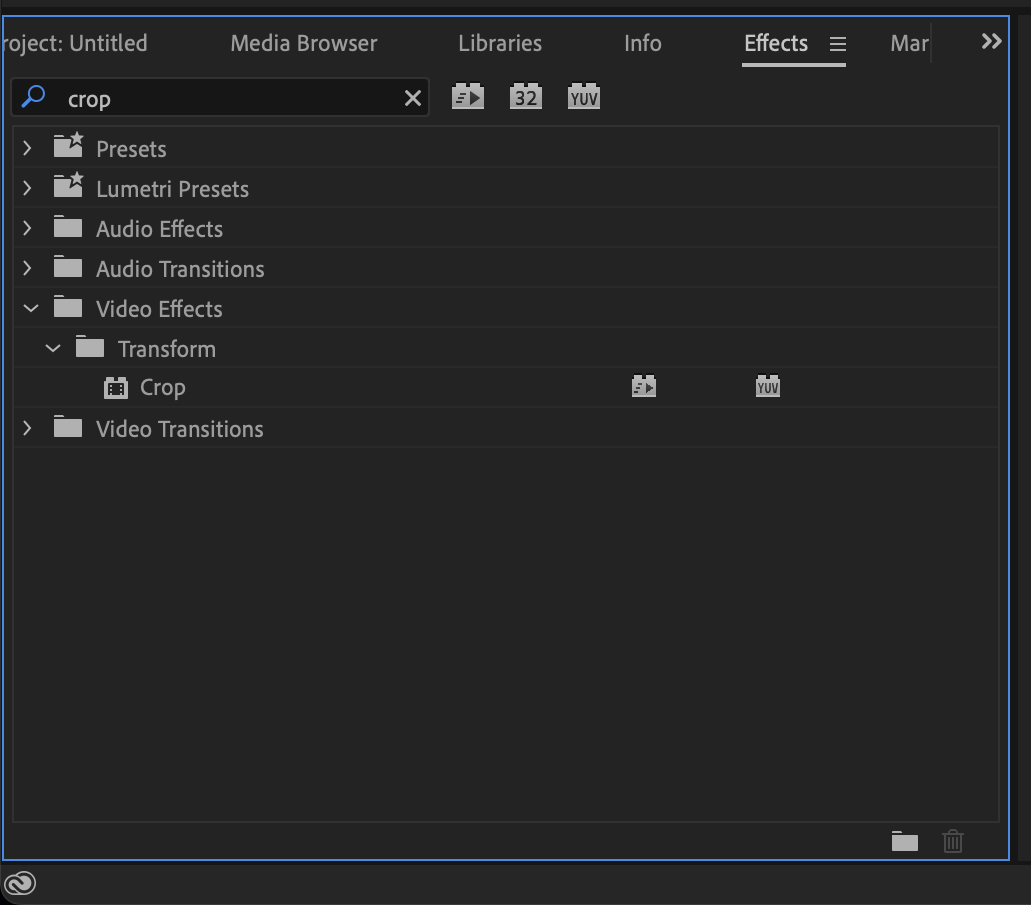
Task: Click the Crop effect film icon
Action: (x=116, y=388)
